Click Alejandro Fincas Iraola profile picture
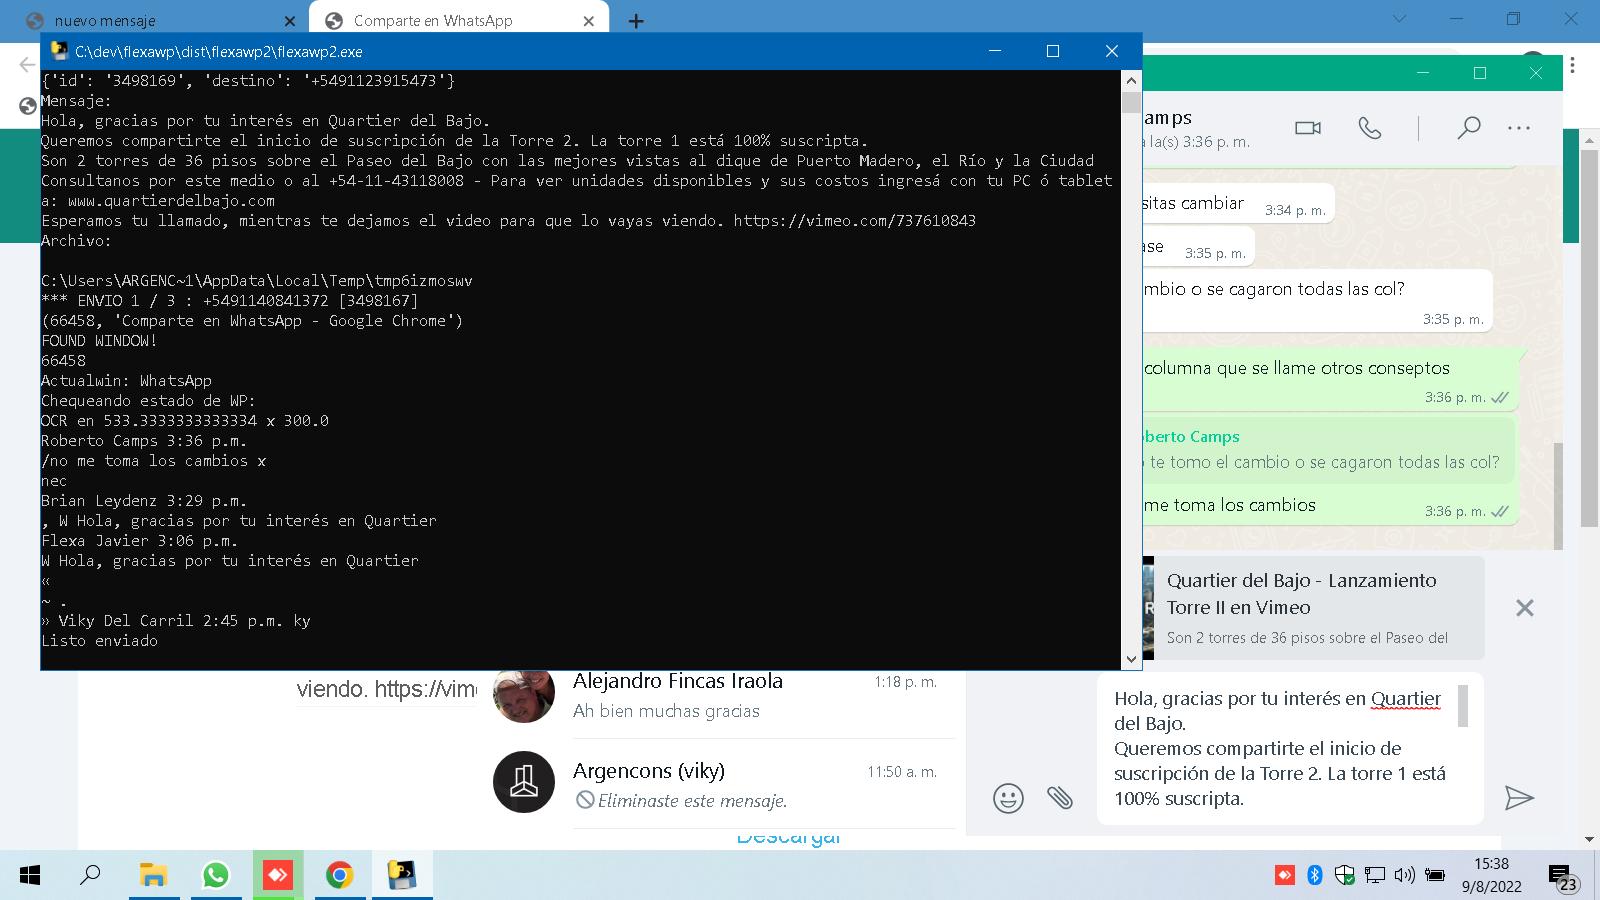Image resolution: width=1600 pixels, height=900 pixels. 524,694
